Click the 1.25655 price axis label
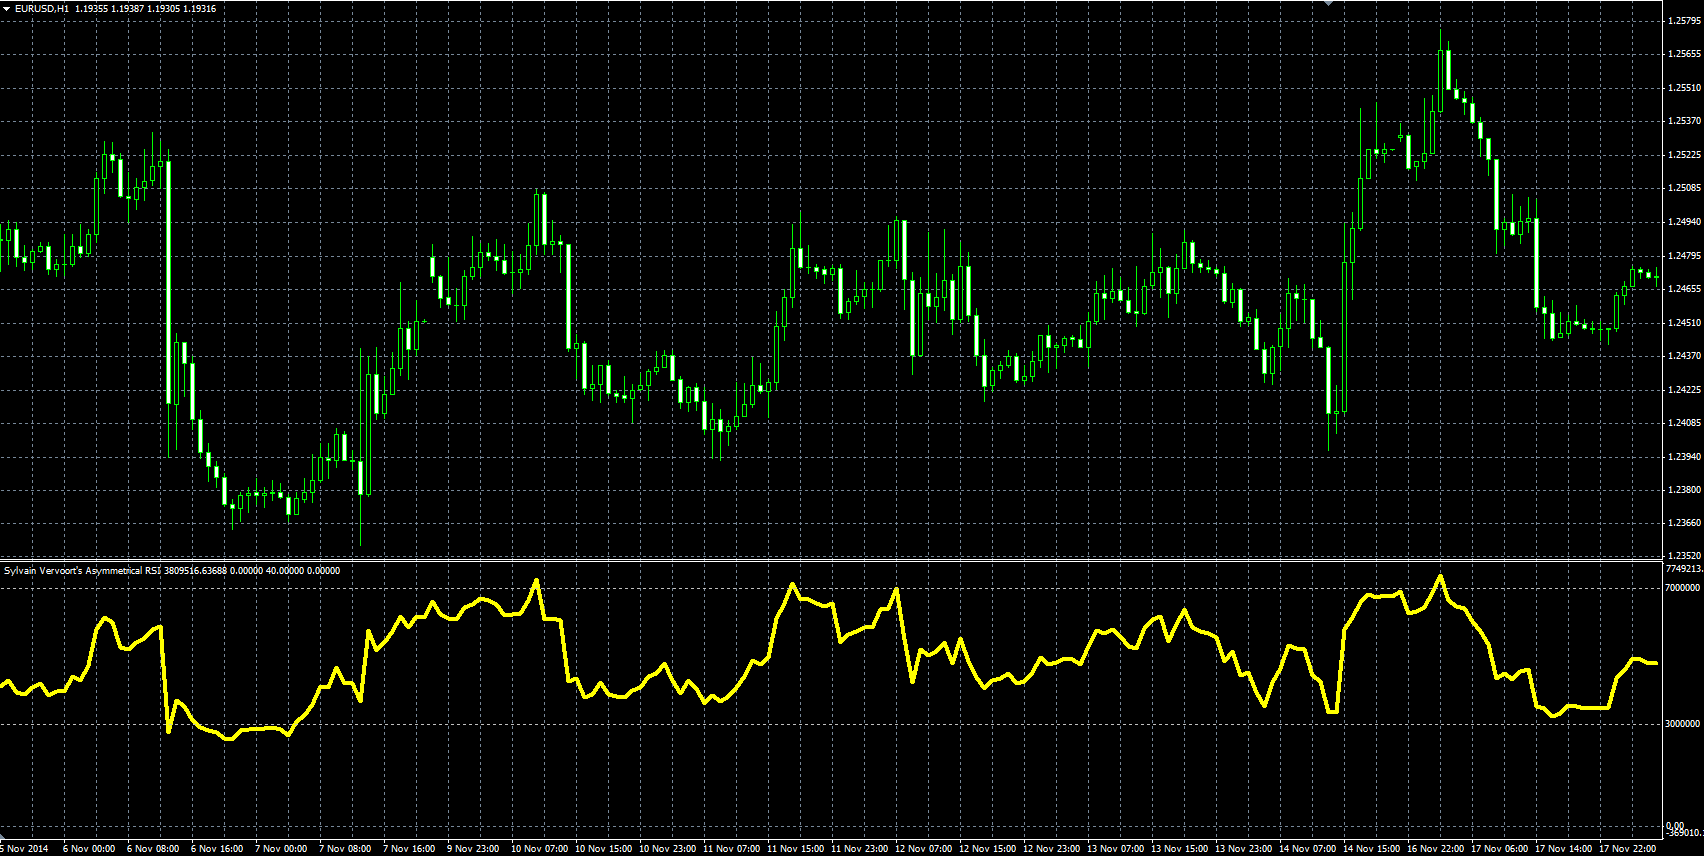This screenshot has width=1704, height=856. (x=1685, y=54)
